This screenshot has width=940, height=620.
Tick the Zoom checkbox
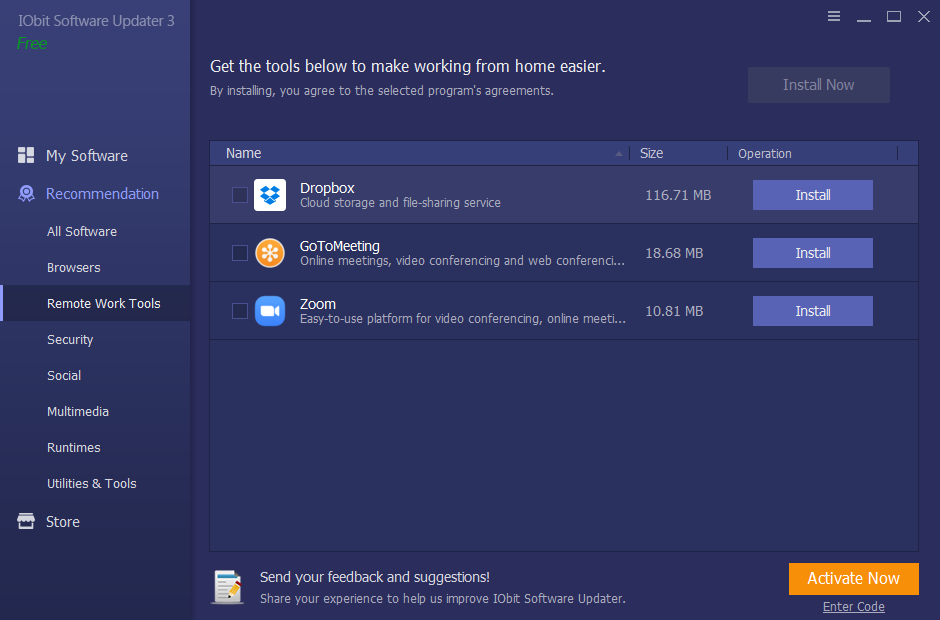240,311
